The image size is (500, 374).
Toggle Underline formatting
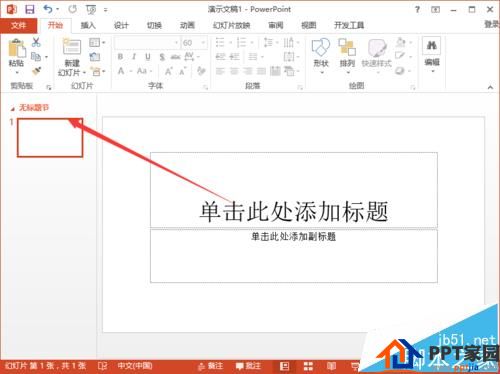148,57
